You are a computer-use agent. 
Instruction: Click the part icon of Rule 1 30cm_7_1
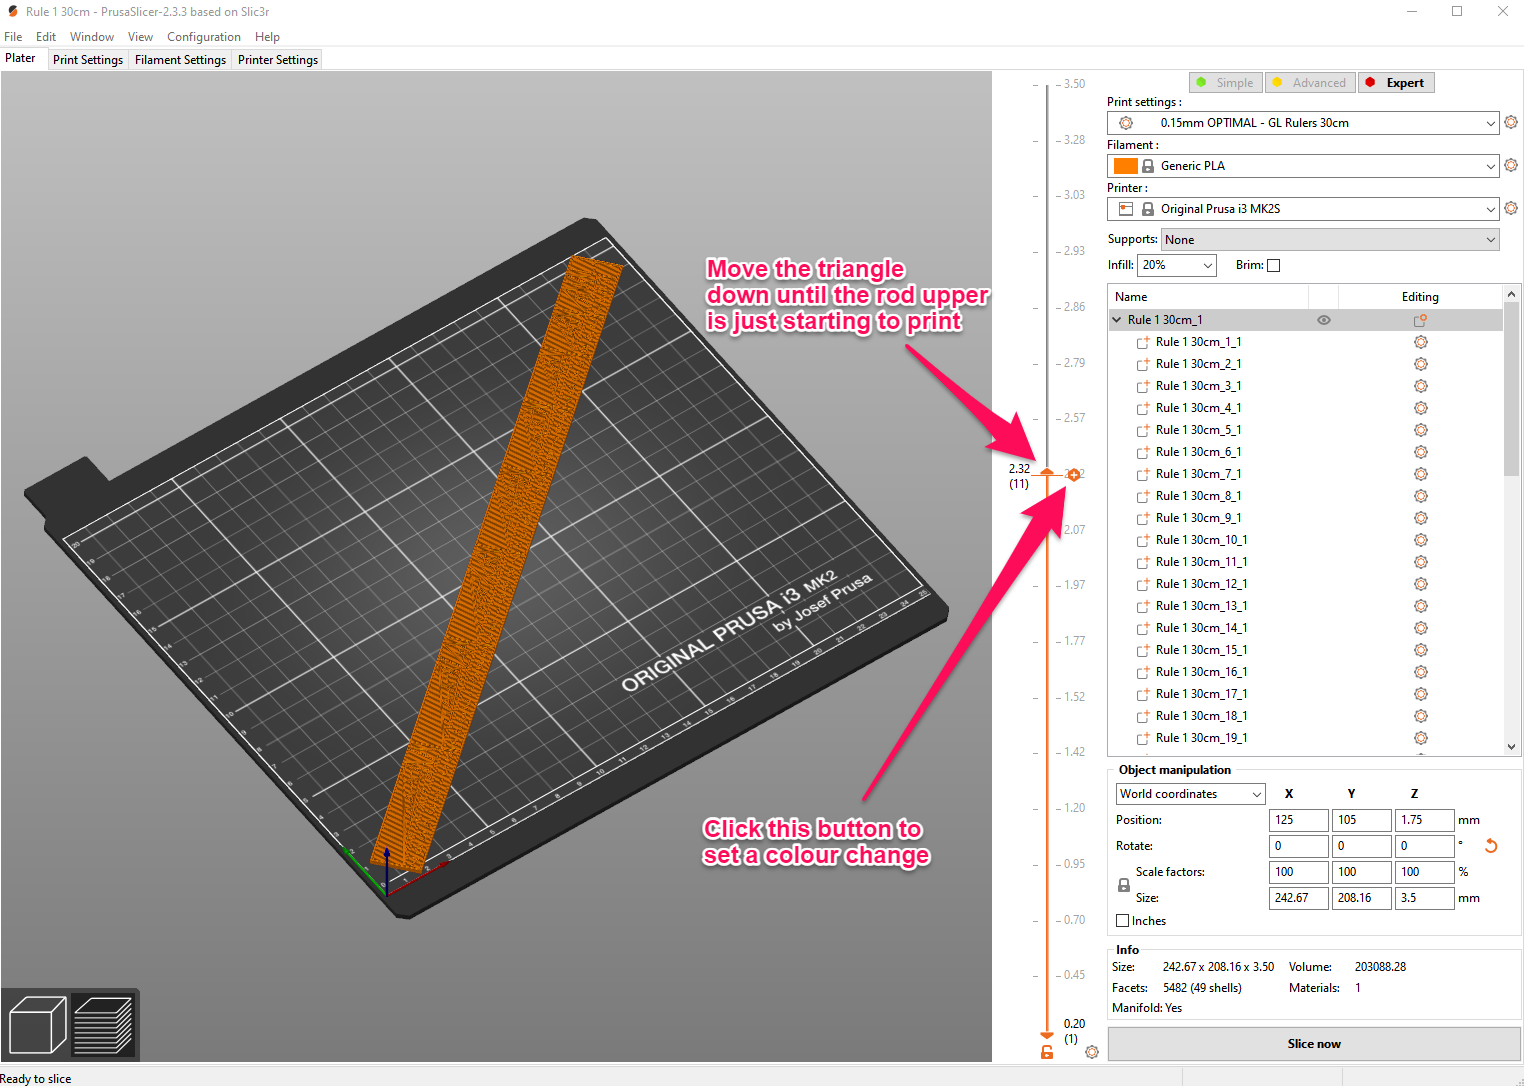click(x=1143, y=475)
